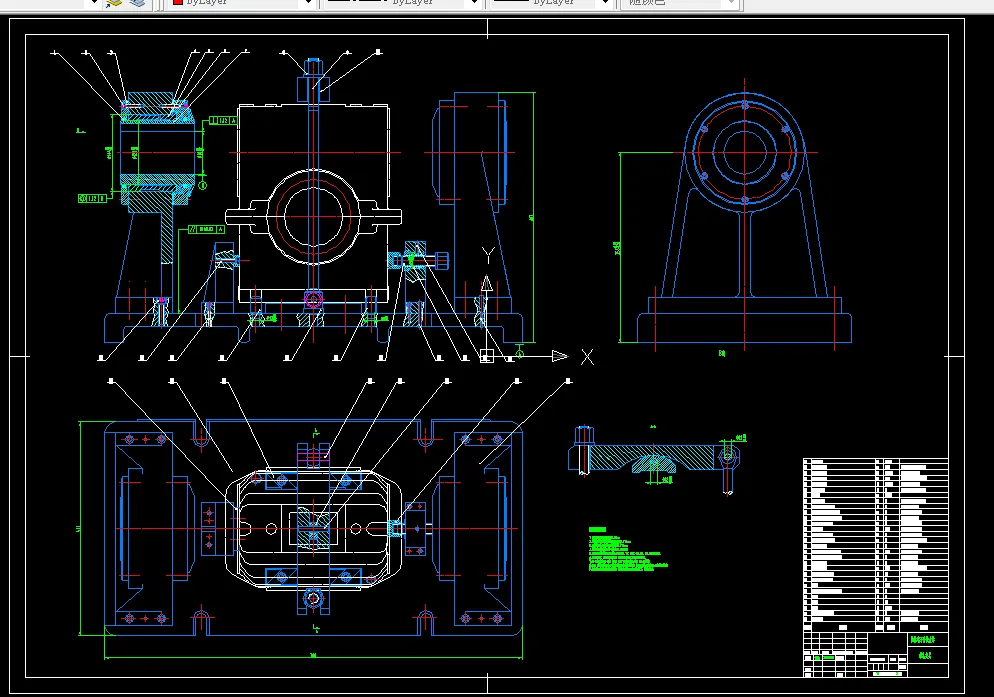Click the stacked layers previous icon
Screen dimensions: 994x697
click(x=137, y=3)
